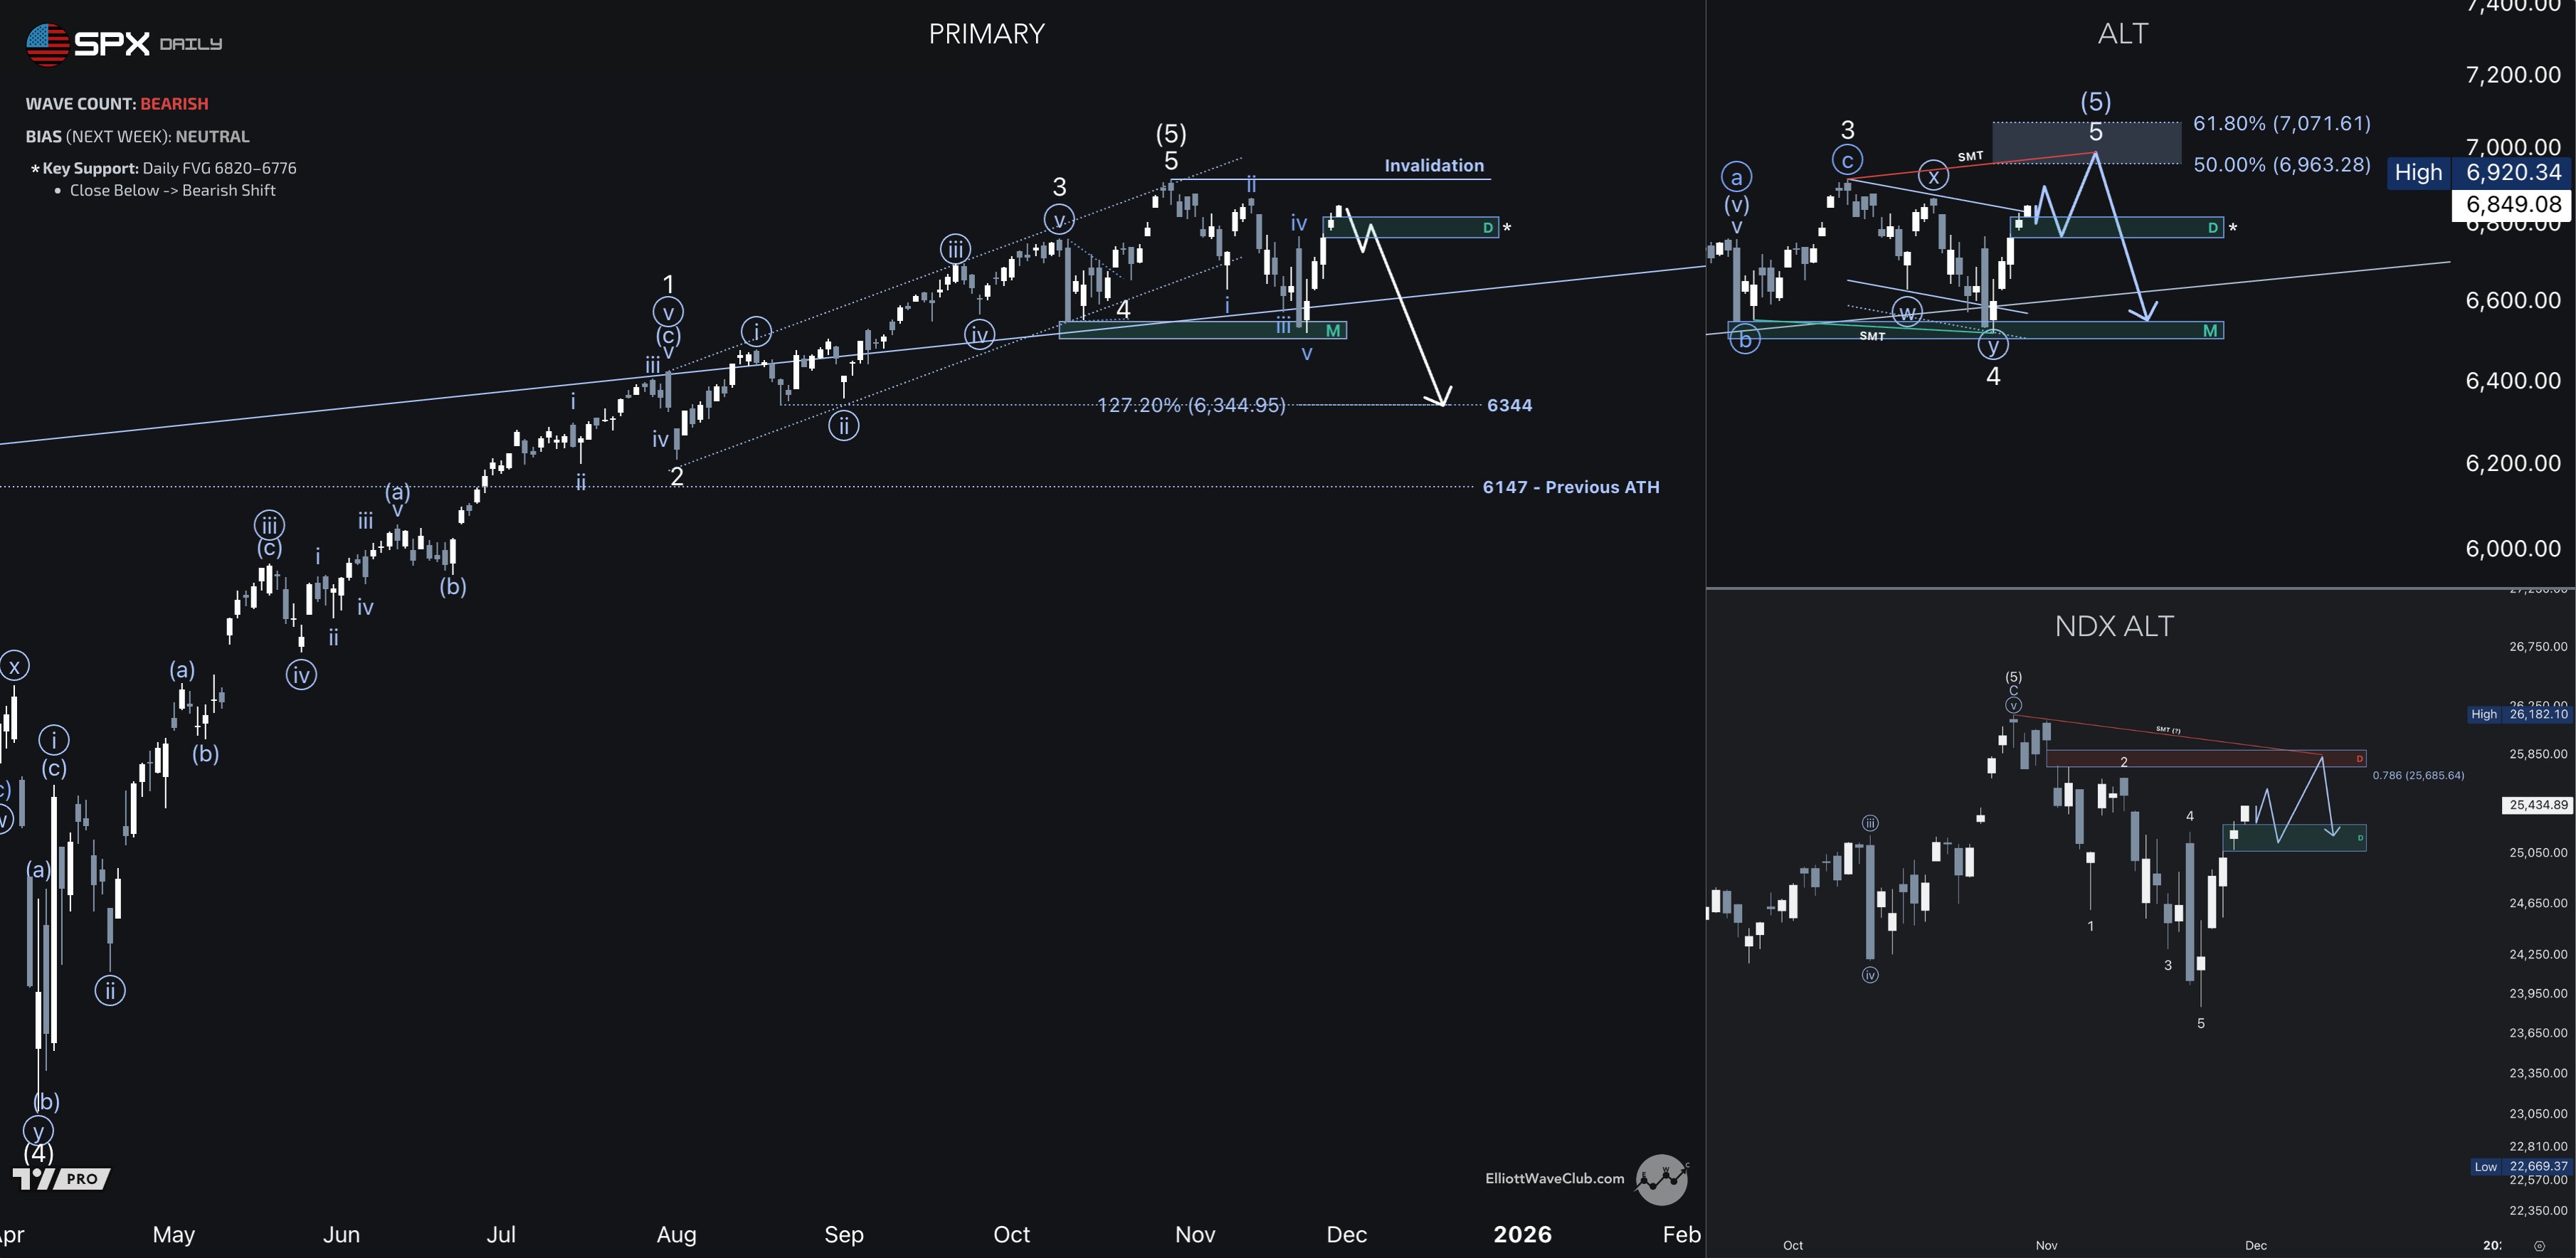Click circled wave ii label near Sep
Screen dimensions: 2576x1258
point(843,427)
